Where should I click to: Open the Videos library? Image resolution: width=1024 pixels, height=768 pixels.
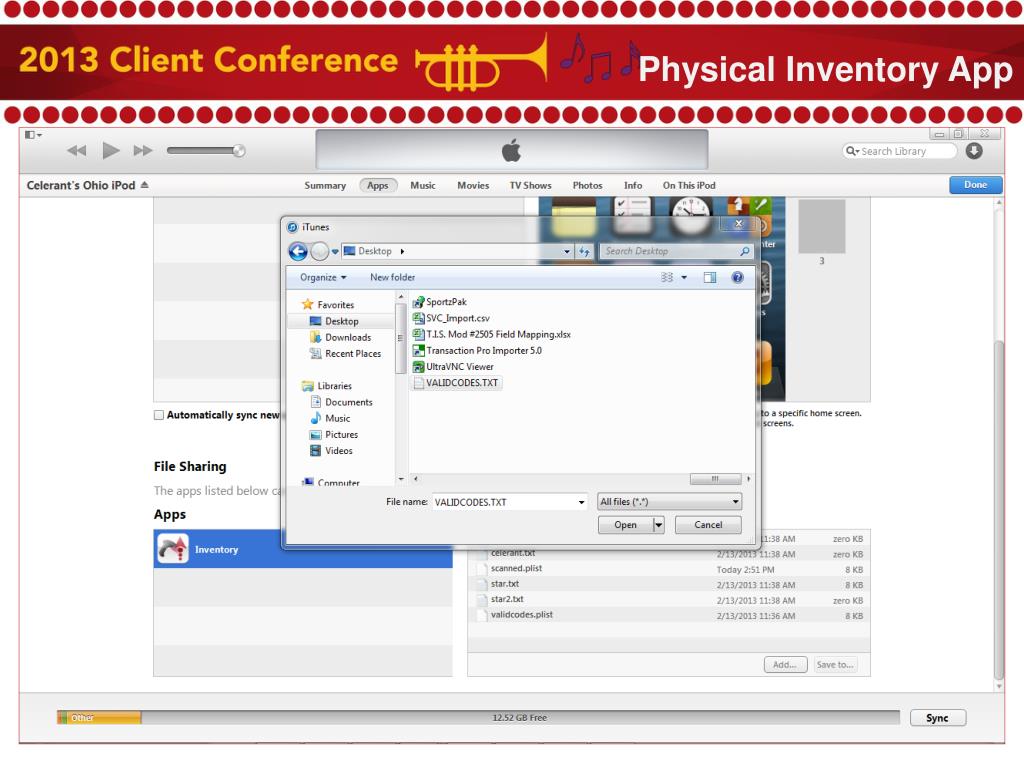[332, 451]
